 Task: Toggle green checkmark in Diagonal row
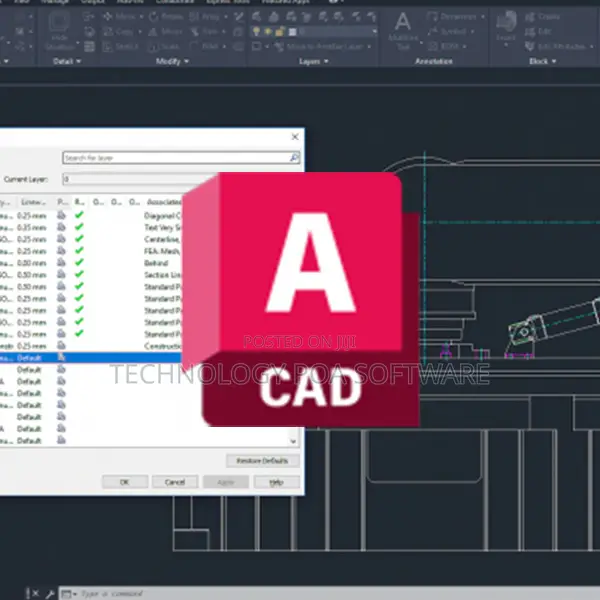click(x=79, y=215)
